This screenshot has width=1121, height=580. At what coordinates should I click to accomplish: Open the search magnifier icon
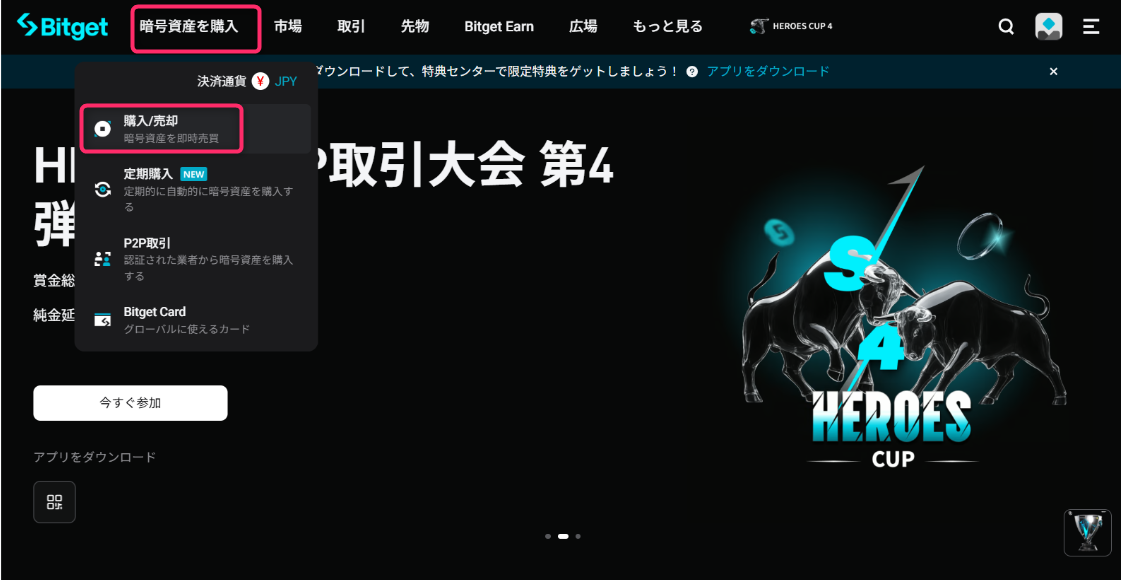point(1006,27)
